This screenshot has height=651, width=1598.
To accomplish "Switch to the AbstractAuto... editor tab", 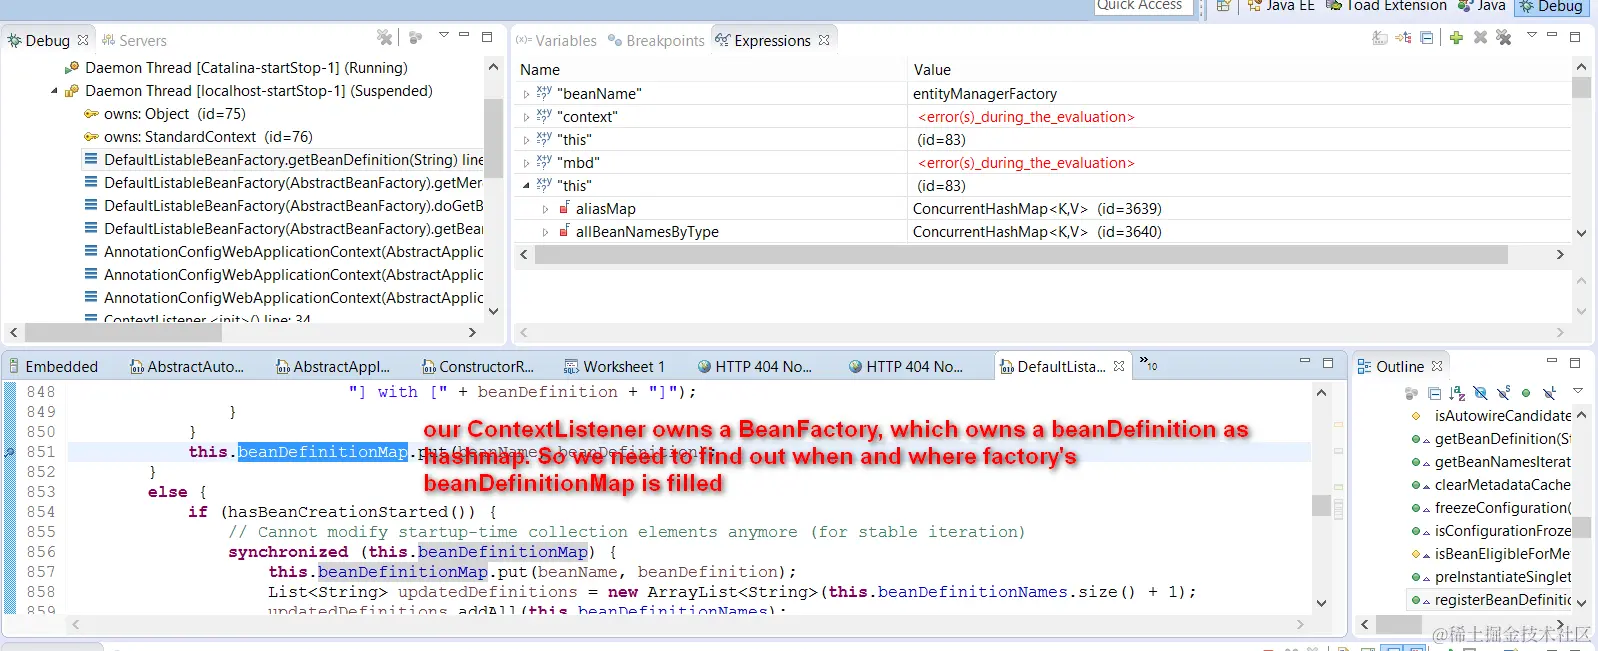I will [x=186, y=367].
